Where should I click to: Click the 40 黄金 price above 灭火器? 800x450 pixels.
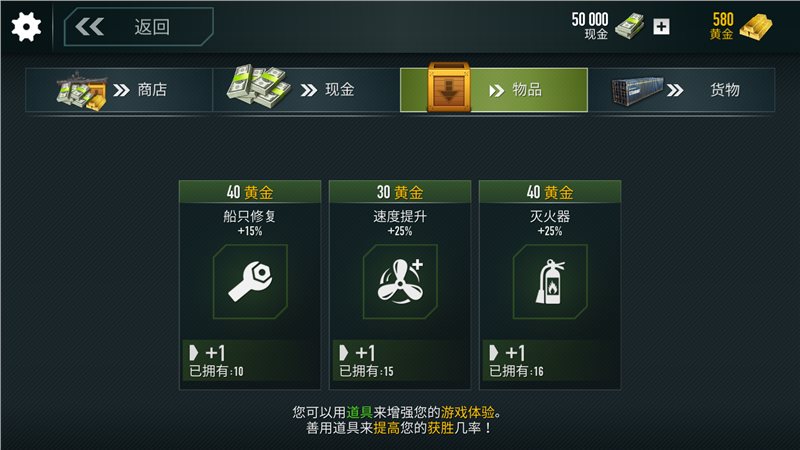click(x=550, y=192)
